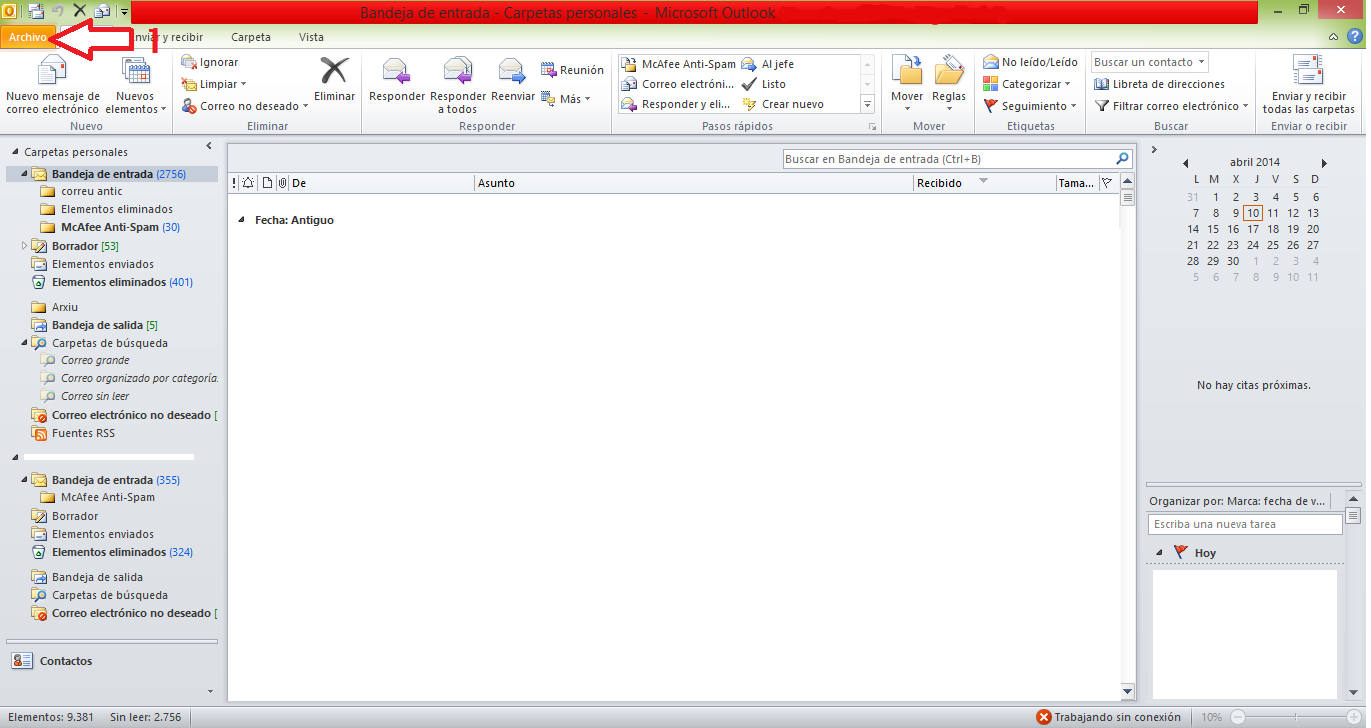Delete message with the Eliminar X icon

pyautogui.click(x=334, y=80)
